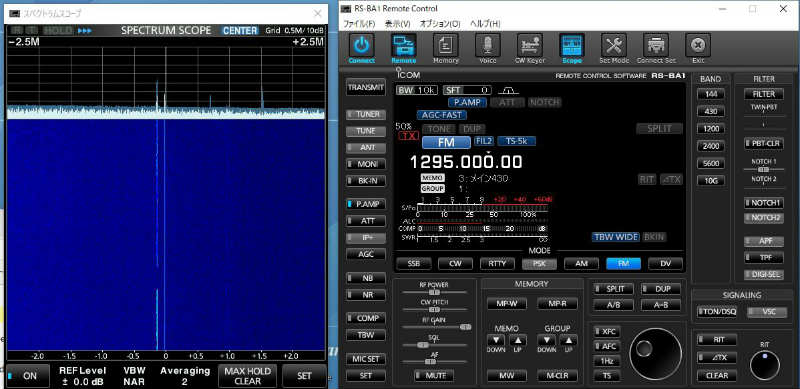
Task: Toggle the P.AMP preamp button
Action: click(x=365, y=204)
